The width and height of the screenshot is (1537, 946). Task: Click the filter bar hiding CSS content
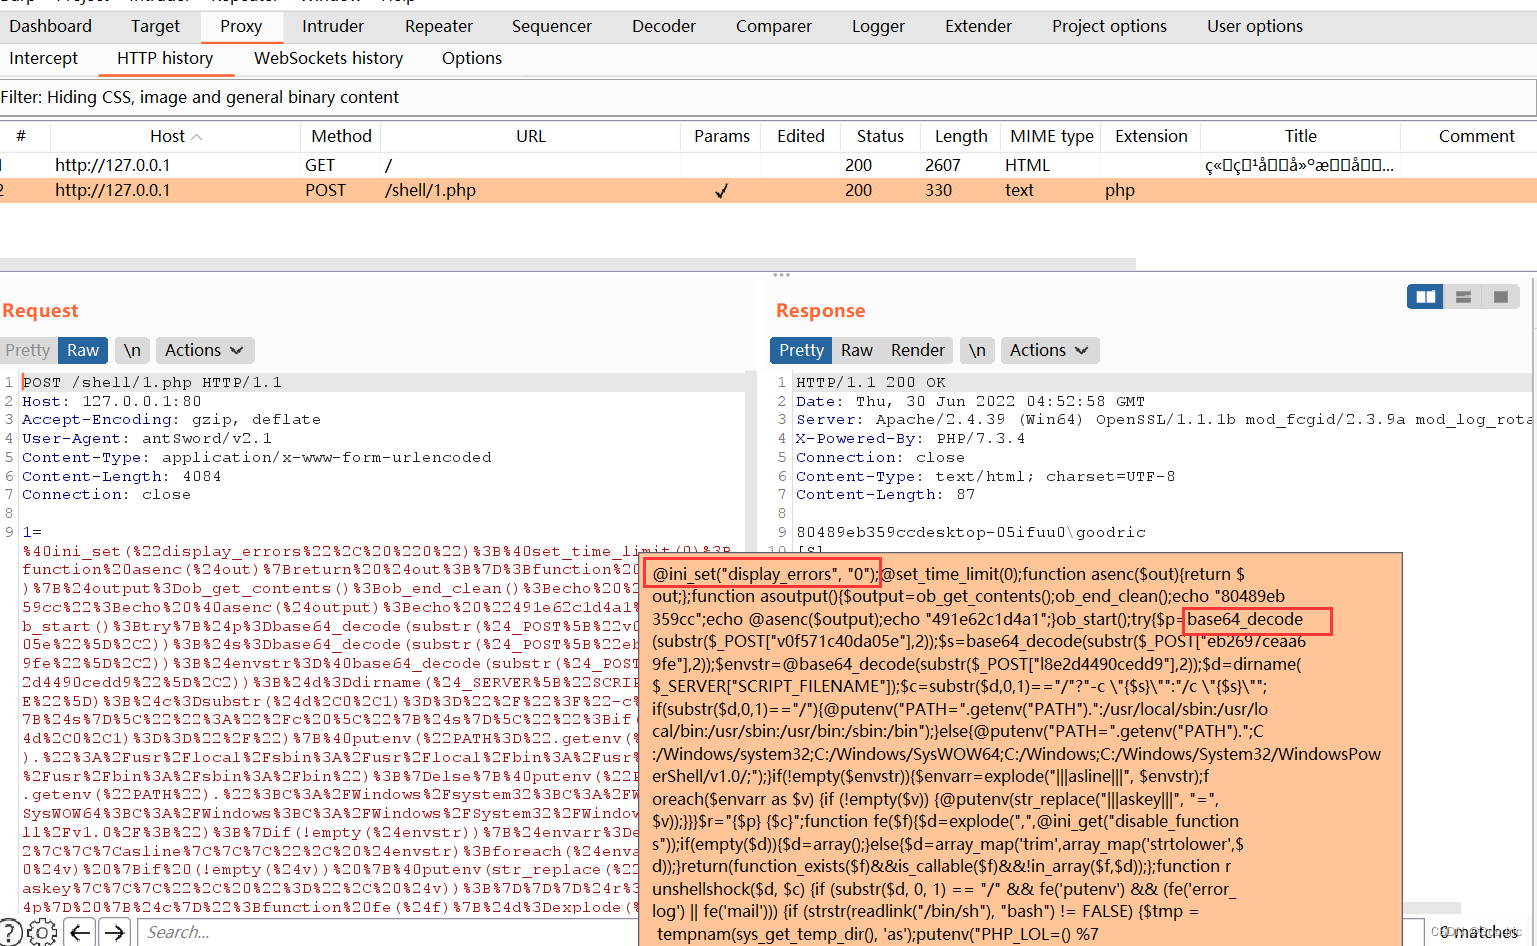pos(768,97)
